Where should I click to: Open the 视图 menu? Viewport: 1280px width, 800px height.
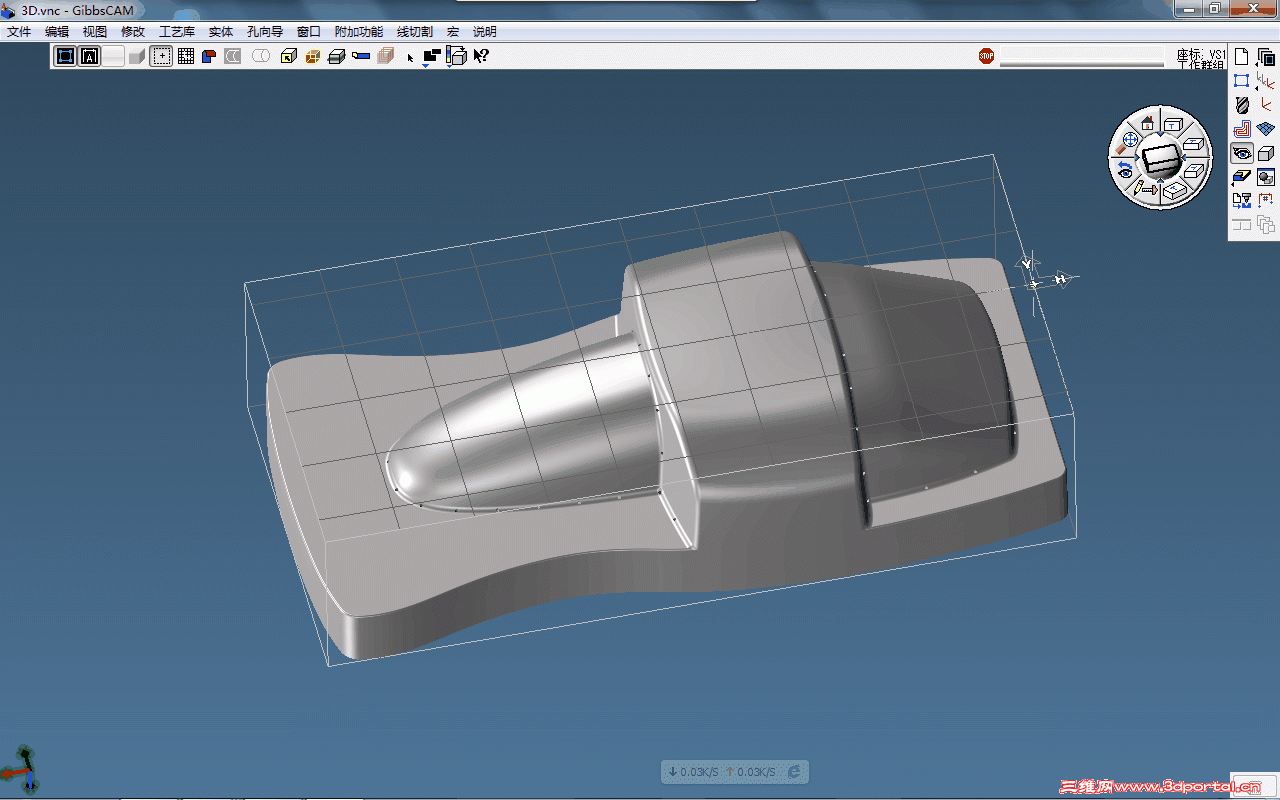click(x=95, y=32)
